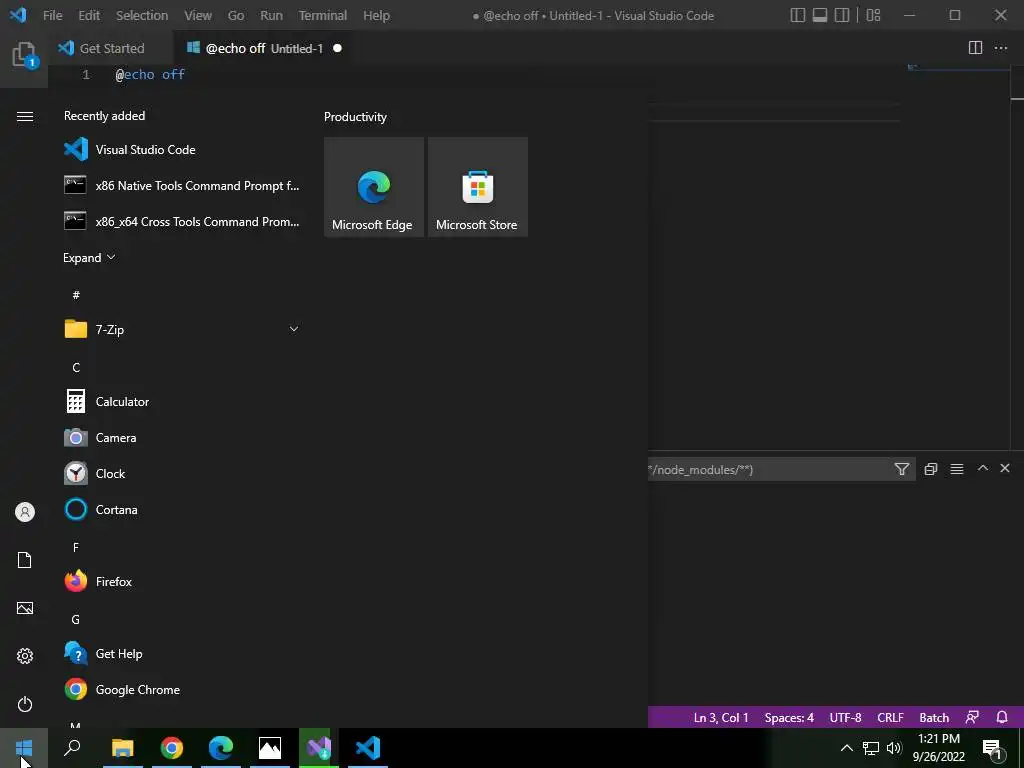The height and width of the screenshot is (768, 1024).
Task: Open the volume control in system tray
Action: (895, 748)
